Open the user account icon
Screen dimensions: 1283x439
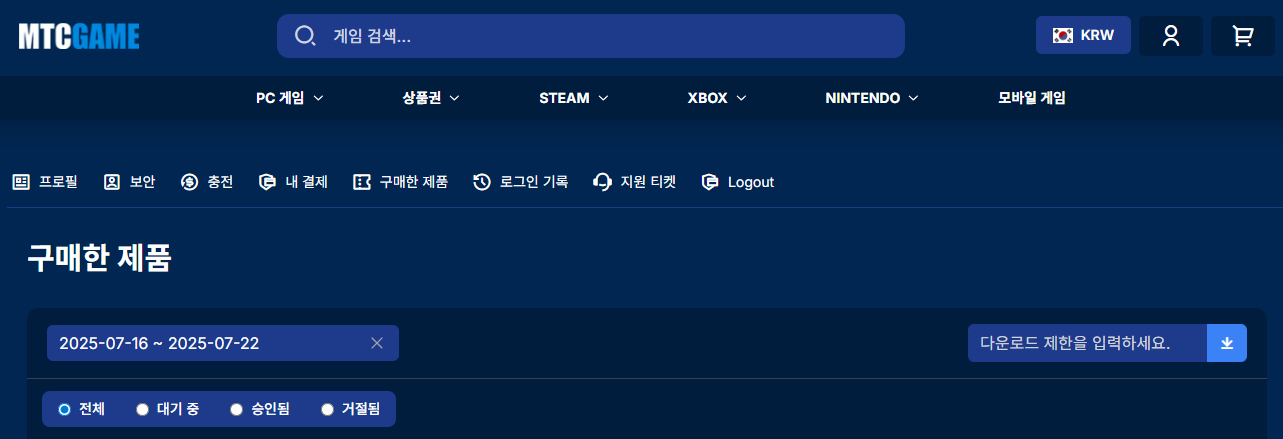click(x=1171, y=36)
